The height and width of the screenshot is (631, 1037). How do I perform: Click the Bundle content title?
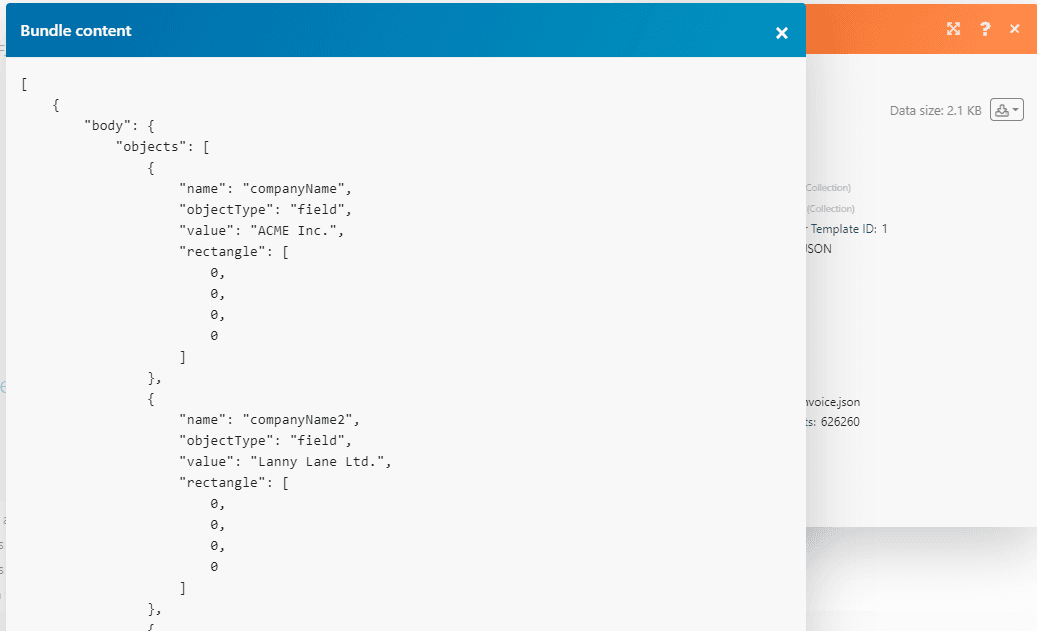tap(76, 31)
